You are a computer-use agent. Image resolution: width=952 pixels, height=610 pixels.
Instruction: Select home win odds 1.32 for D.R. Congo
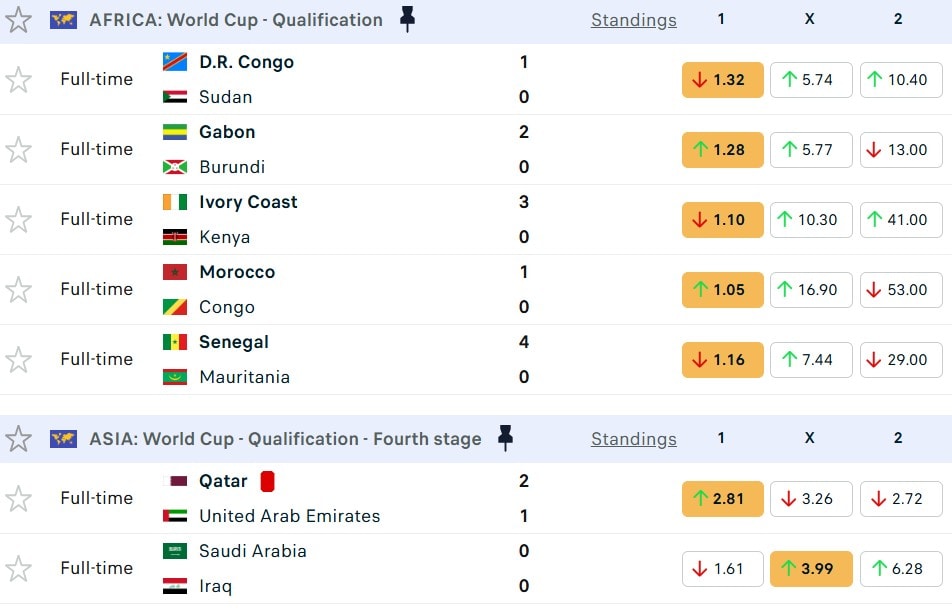722,80
